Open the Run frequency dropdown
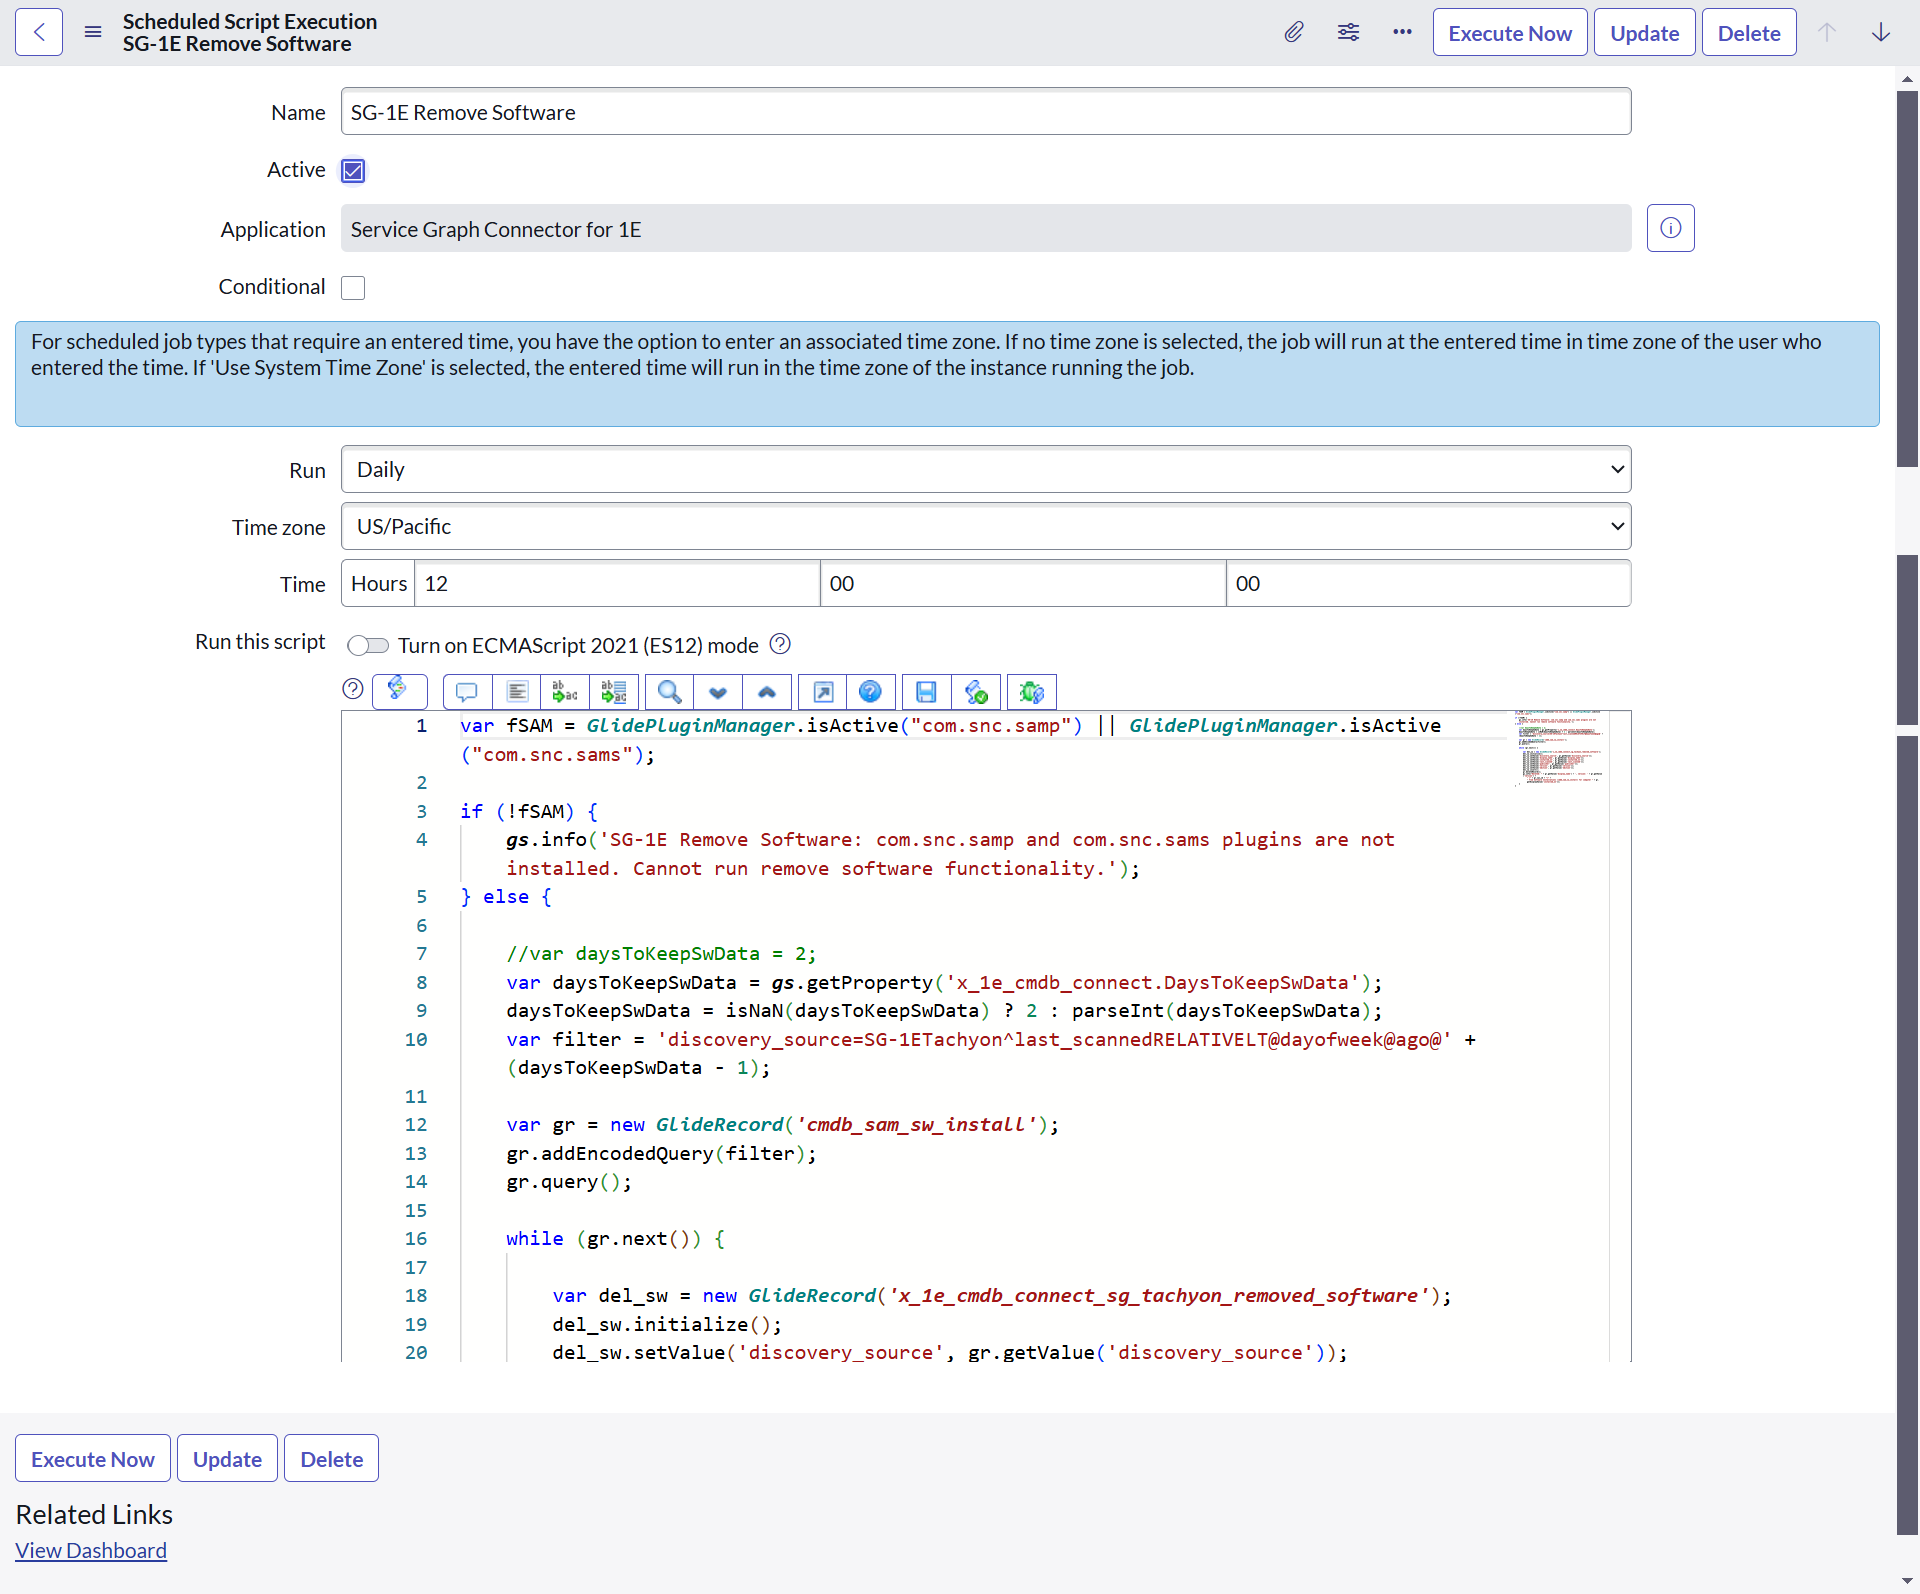Viewport: 1920px width, 1594px height. click(985, 469)
